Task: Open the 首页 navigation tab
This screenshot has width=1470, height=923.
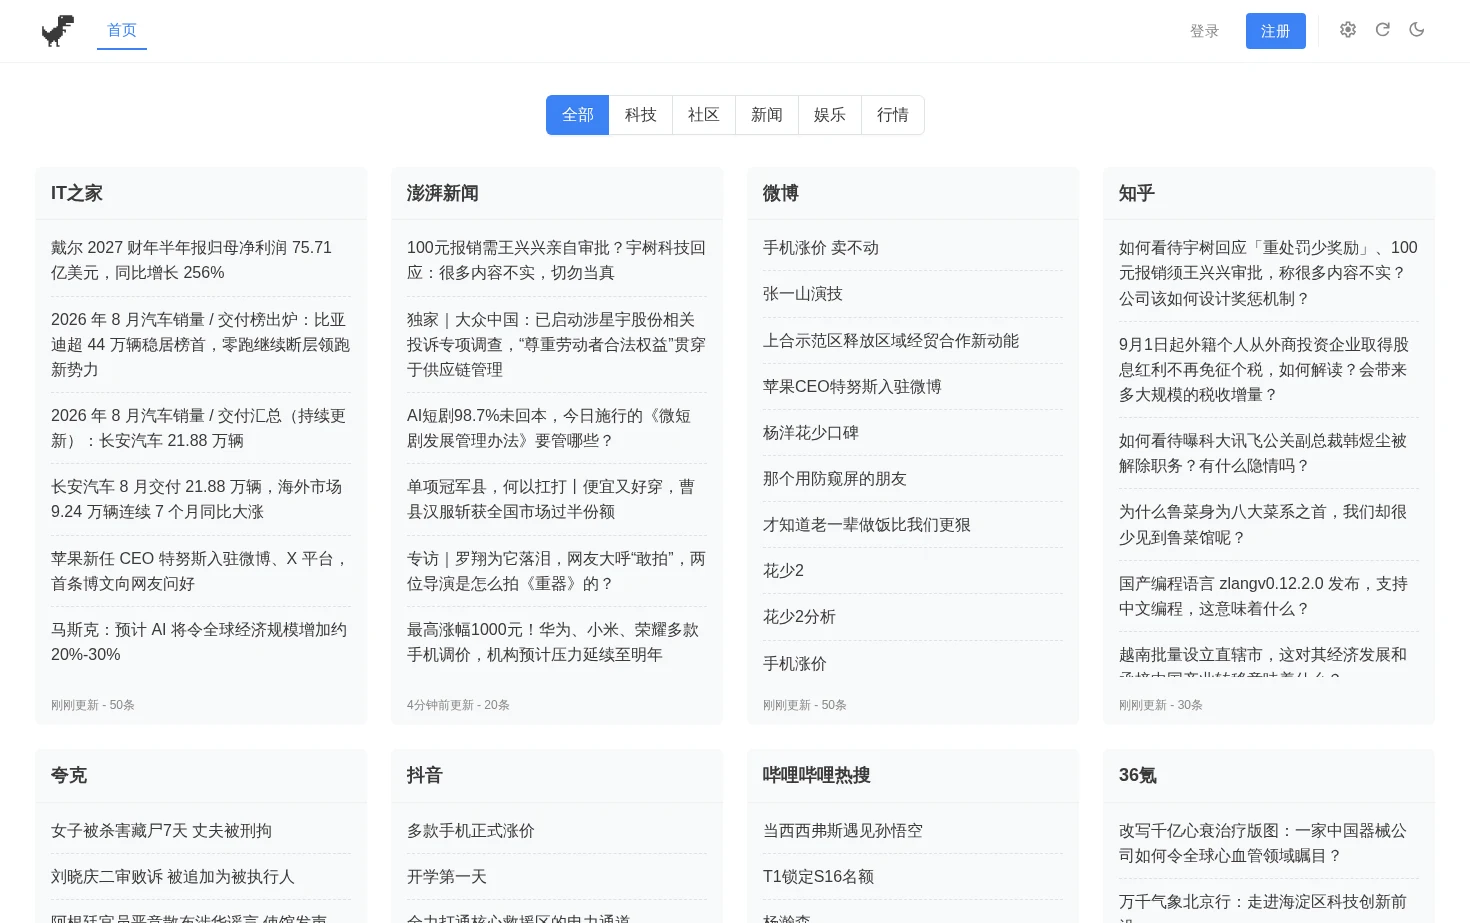Action: click(x=122, y=30)
